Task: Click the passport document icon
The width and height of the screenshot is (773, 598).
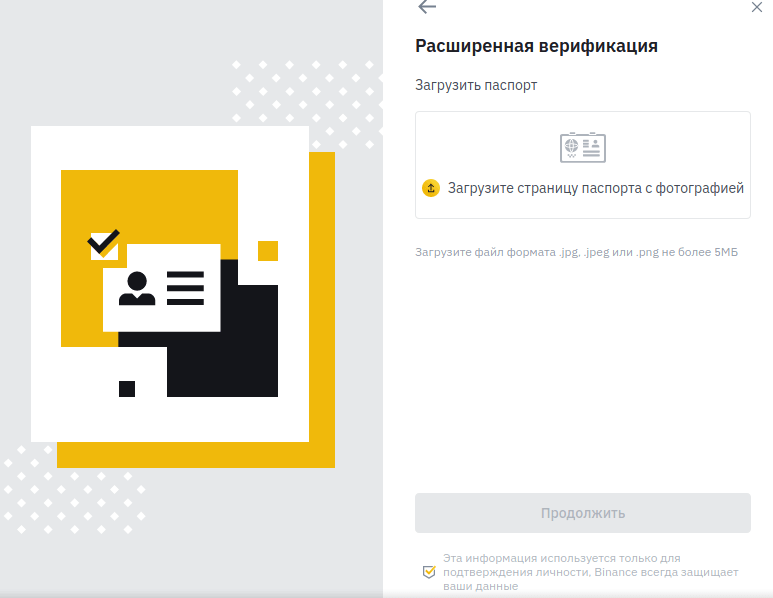Action: point(583,147)
